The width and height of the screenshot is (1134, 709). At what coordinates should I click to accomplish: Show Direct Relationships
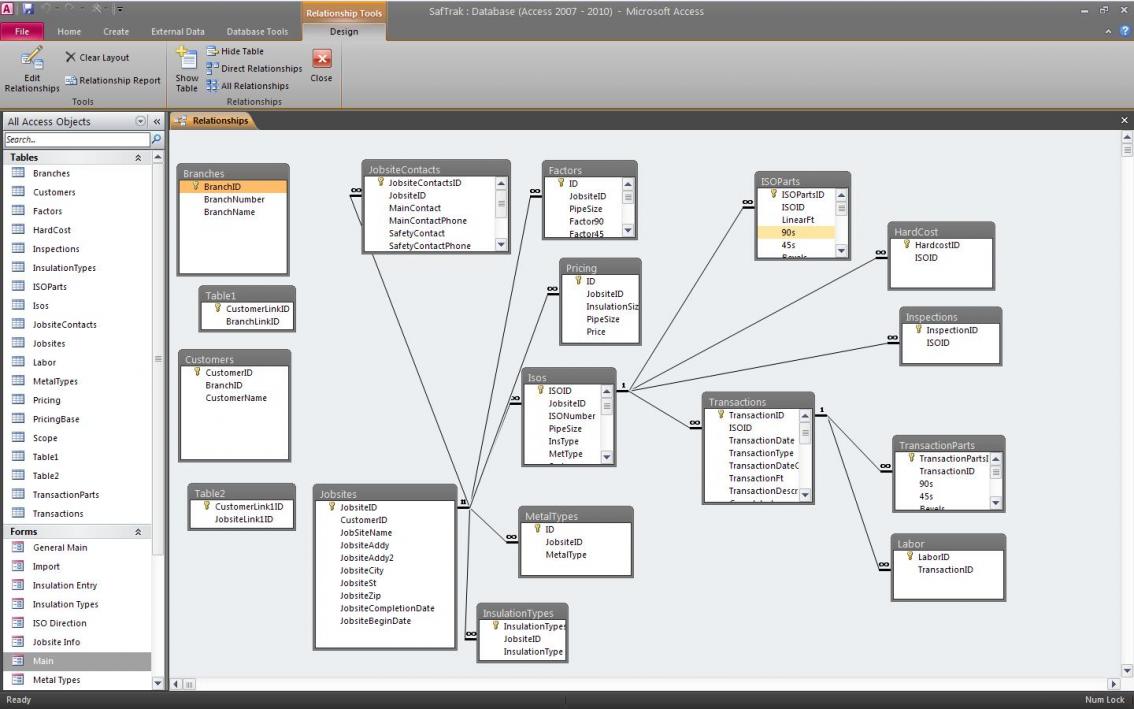254,69
